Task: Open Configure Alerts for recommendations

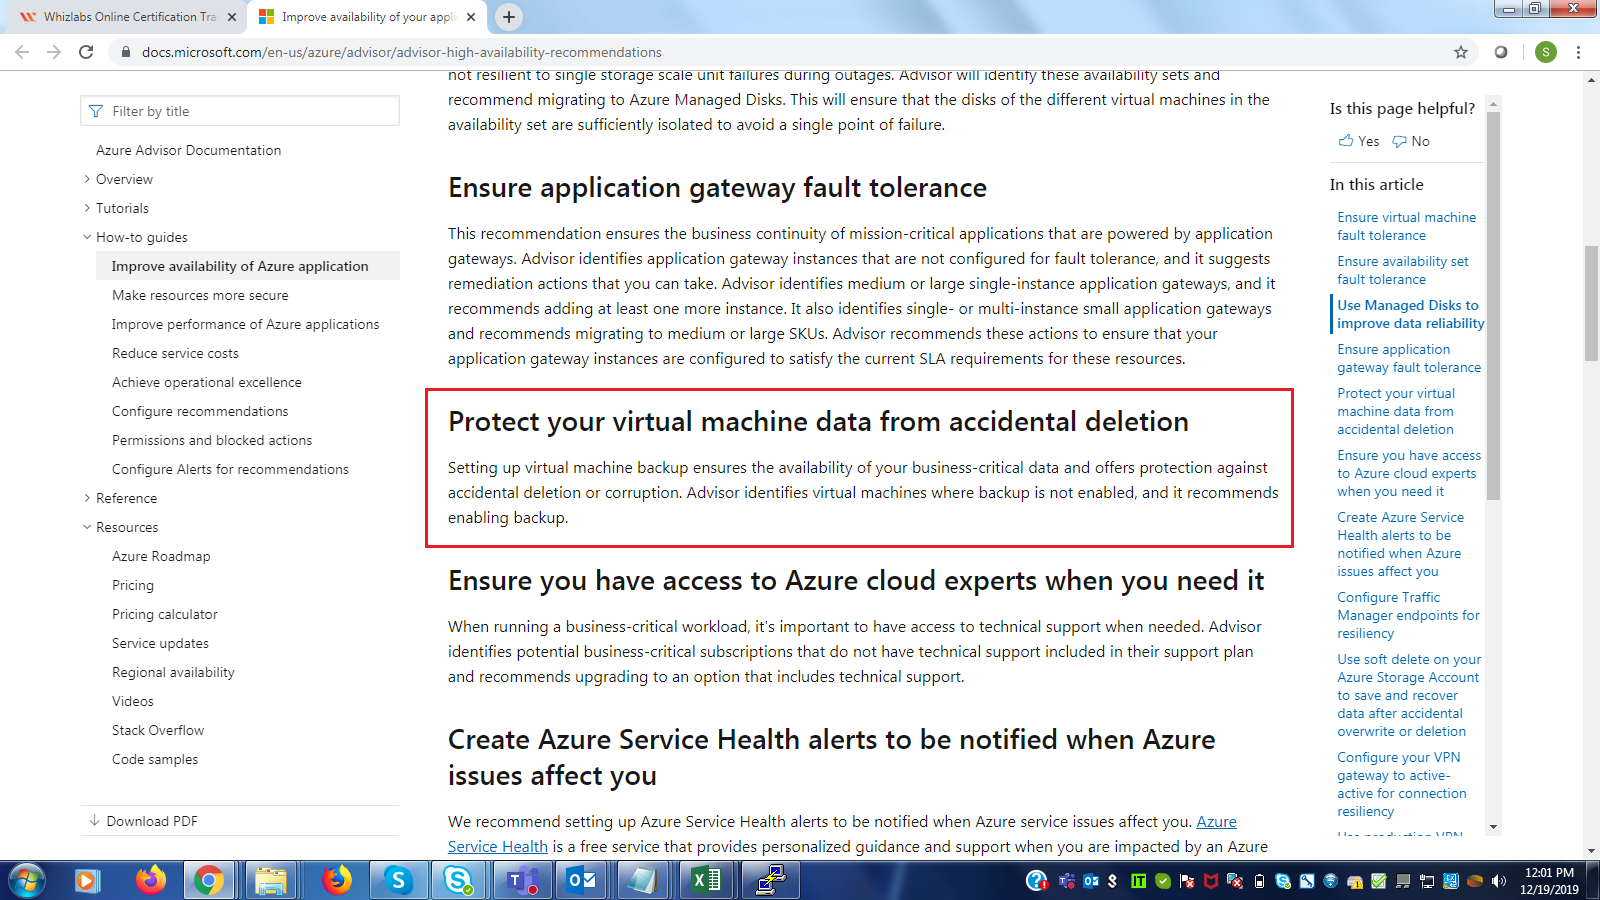Action: click(230, 469)
